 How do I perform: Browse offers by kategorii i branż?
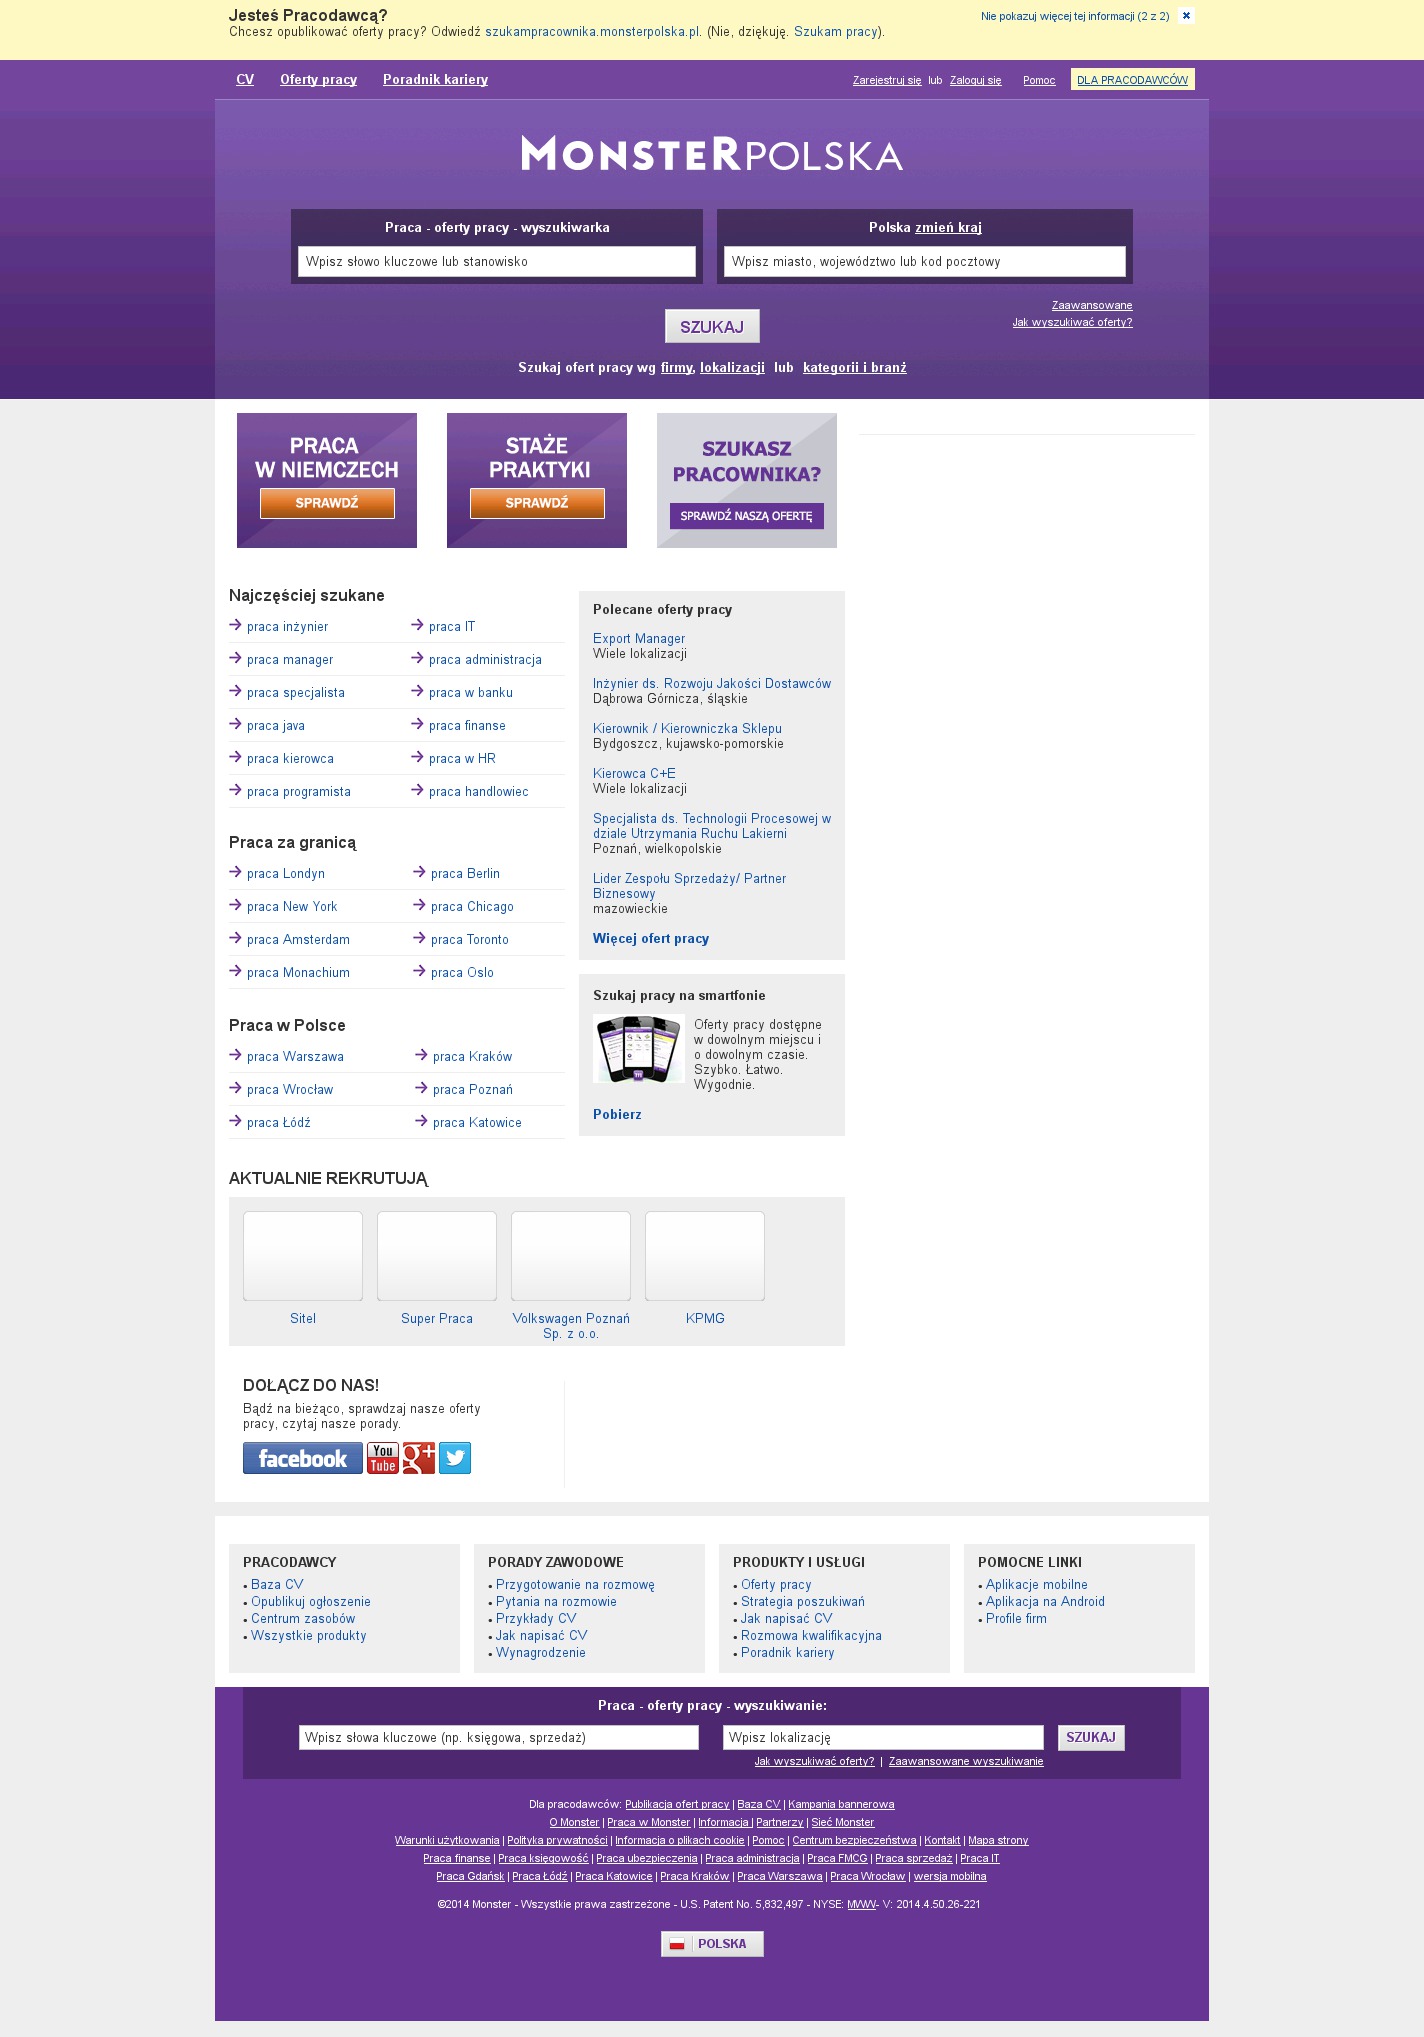pyautogui.click(x=855, y=368)
